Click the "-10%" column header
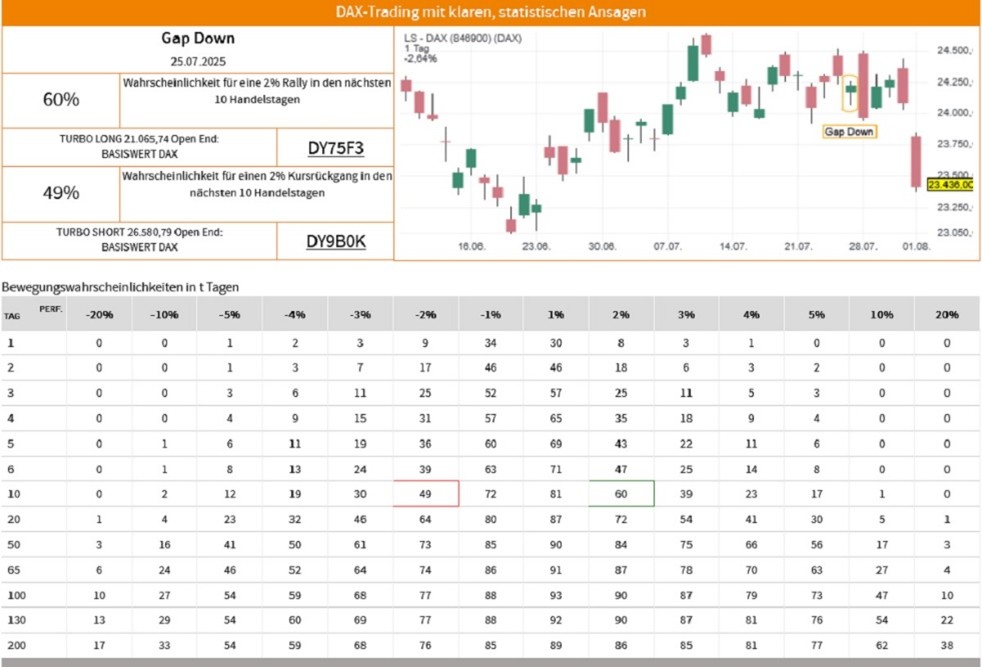Screen dimensions: 982x667 coord(164,314)
